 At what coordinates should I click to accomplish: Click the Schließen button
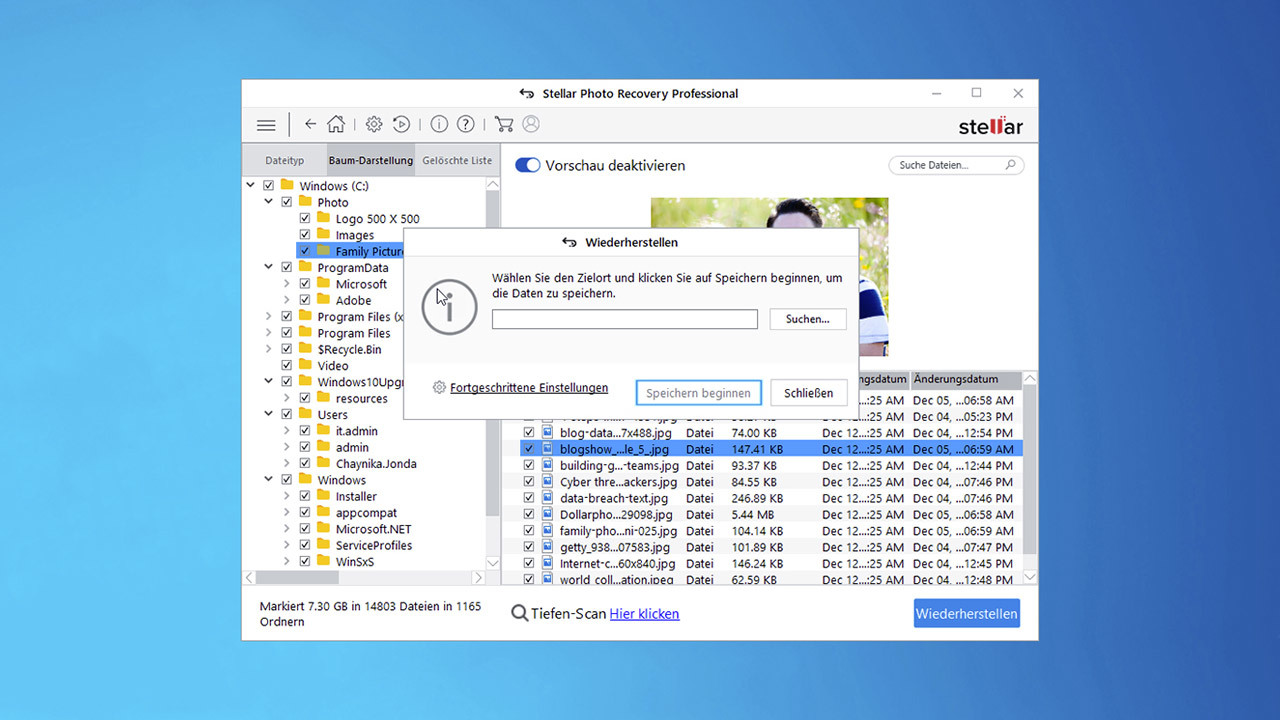[808, 393]
